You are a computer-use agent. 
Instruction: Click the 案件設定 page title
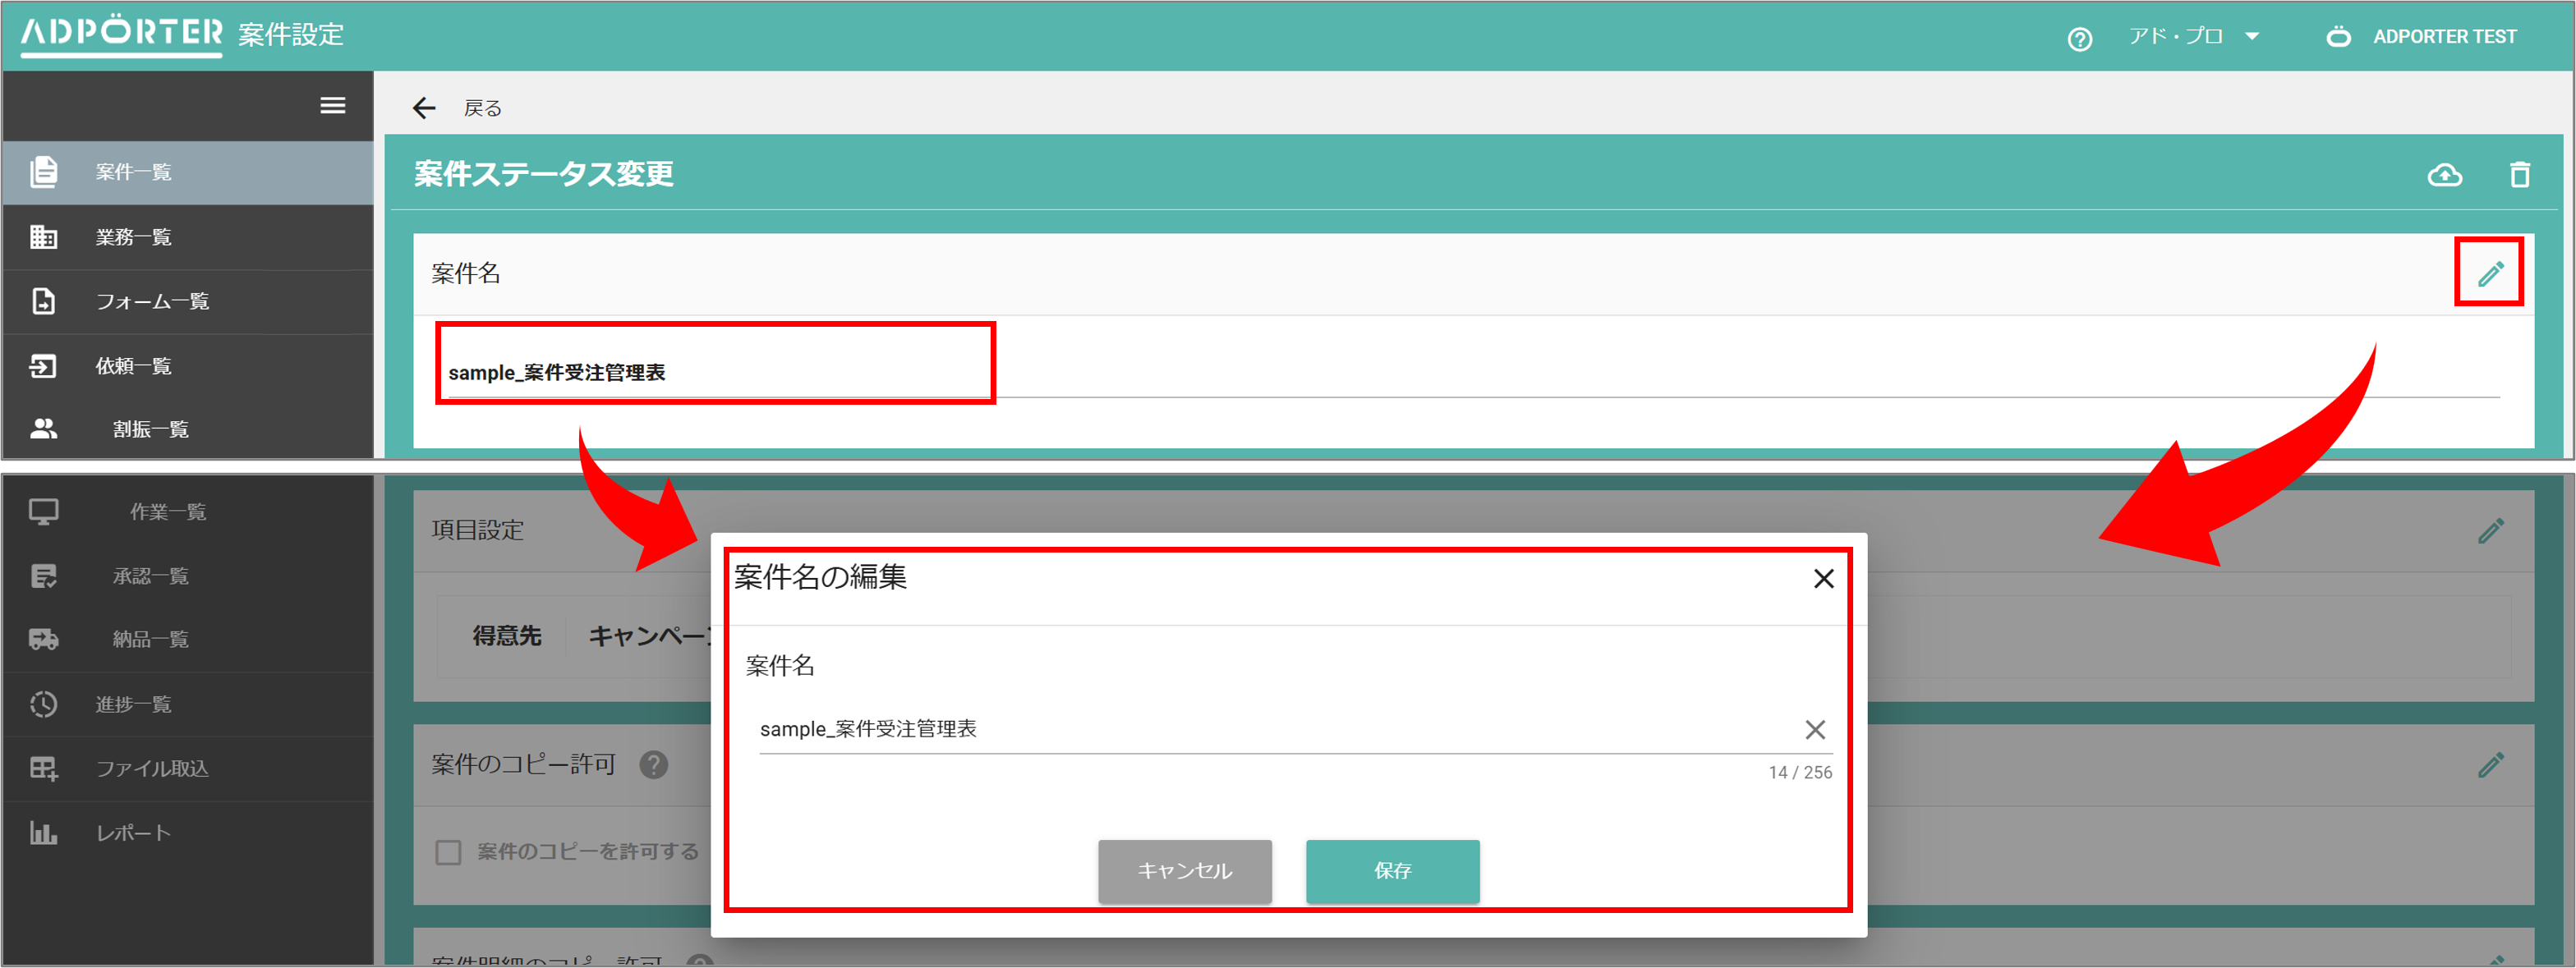tap(291, 35)
